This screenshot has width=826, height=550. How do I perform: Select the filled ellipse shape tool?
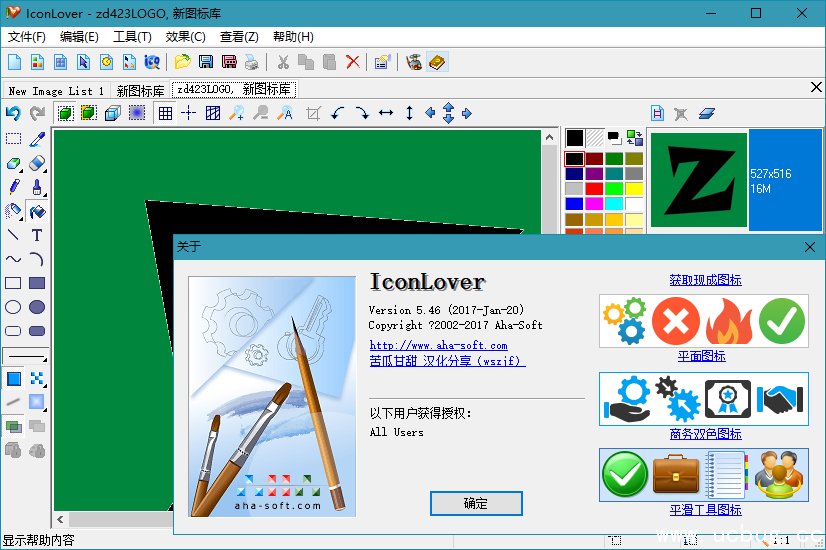click(37, 307)
